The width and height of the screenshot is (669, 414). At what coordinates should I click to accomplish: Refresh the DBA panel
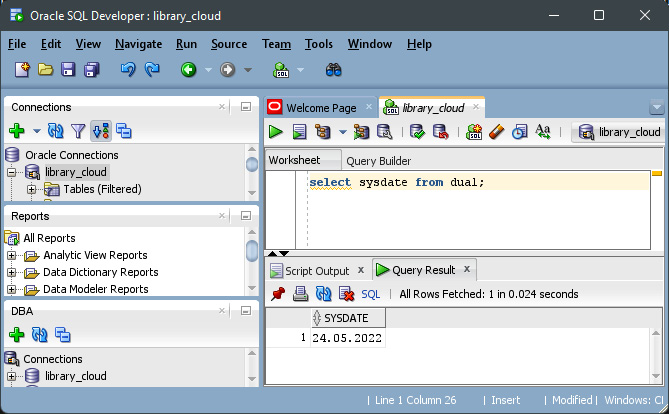coord(40,335)
